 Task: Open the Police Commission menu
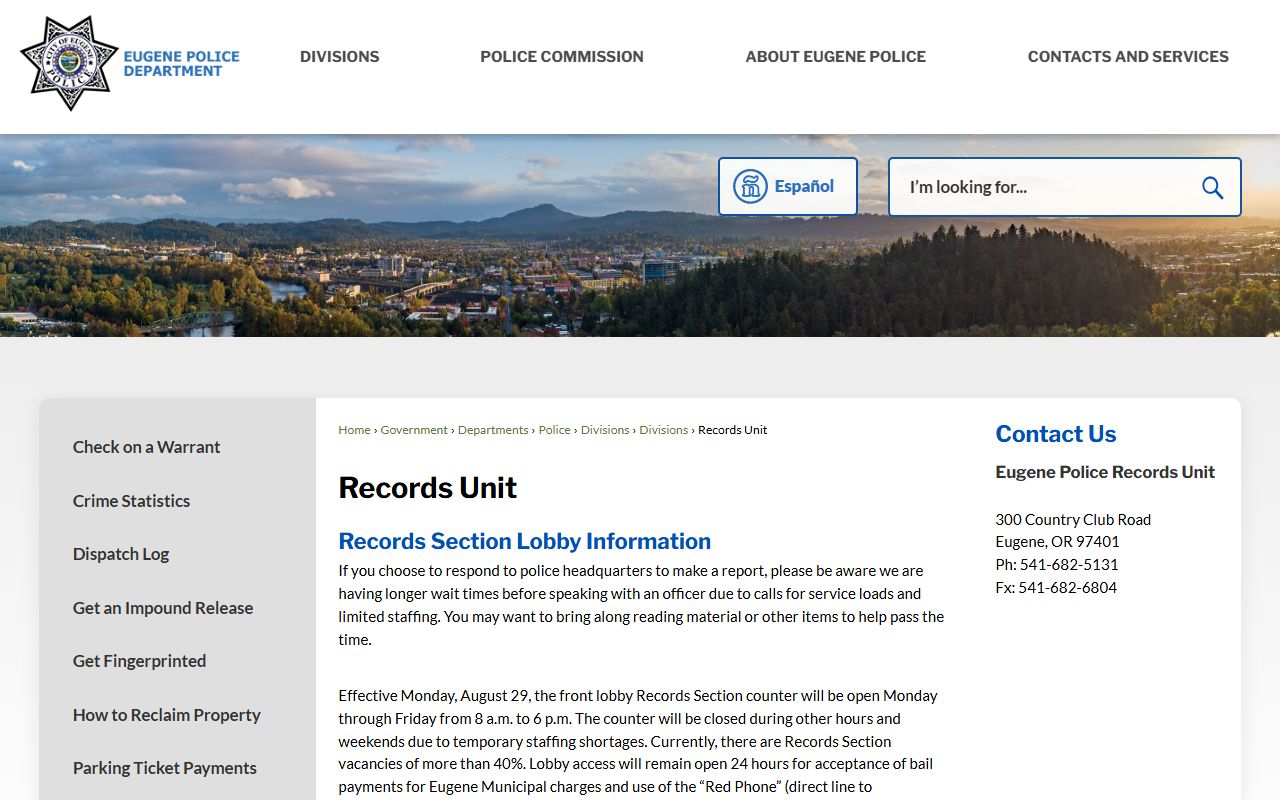click(x=562, y=57)
